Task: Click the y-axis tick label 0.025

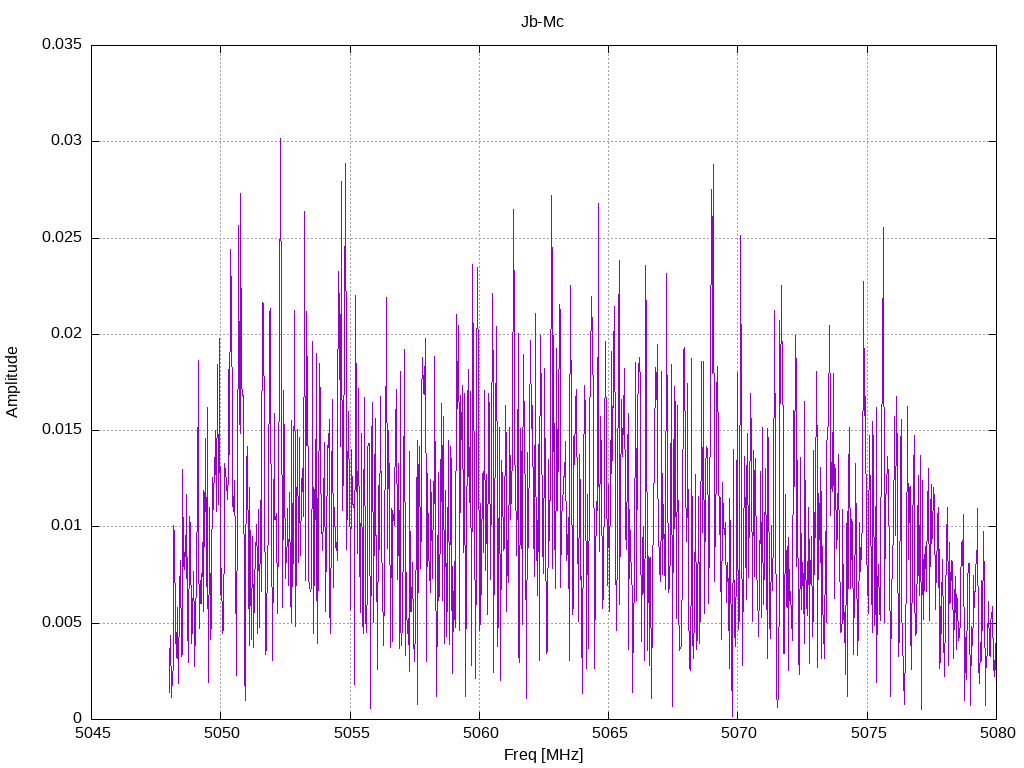Action: click(x=62, y=237)
